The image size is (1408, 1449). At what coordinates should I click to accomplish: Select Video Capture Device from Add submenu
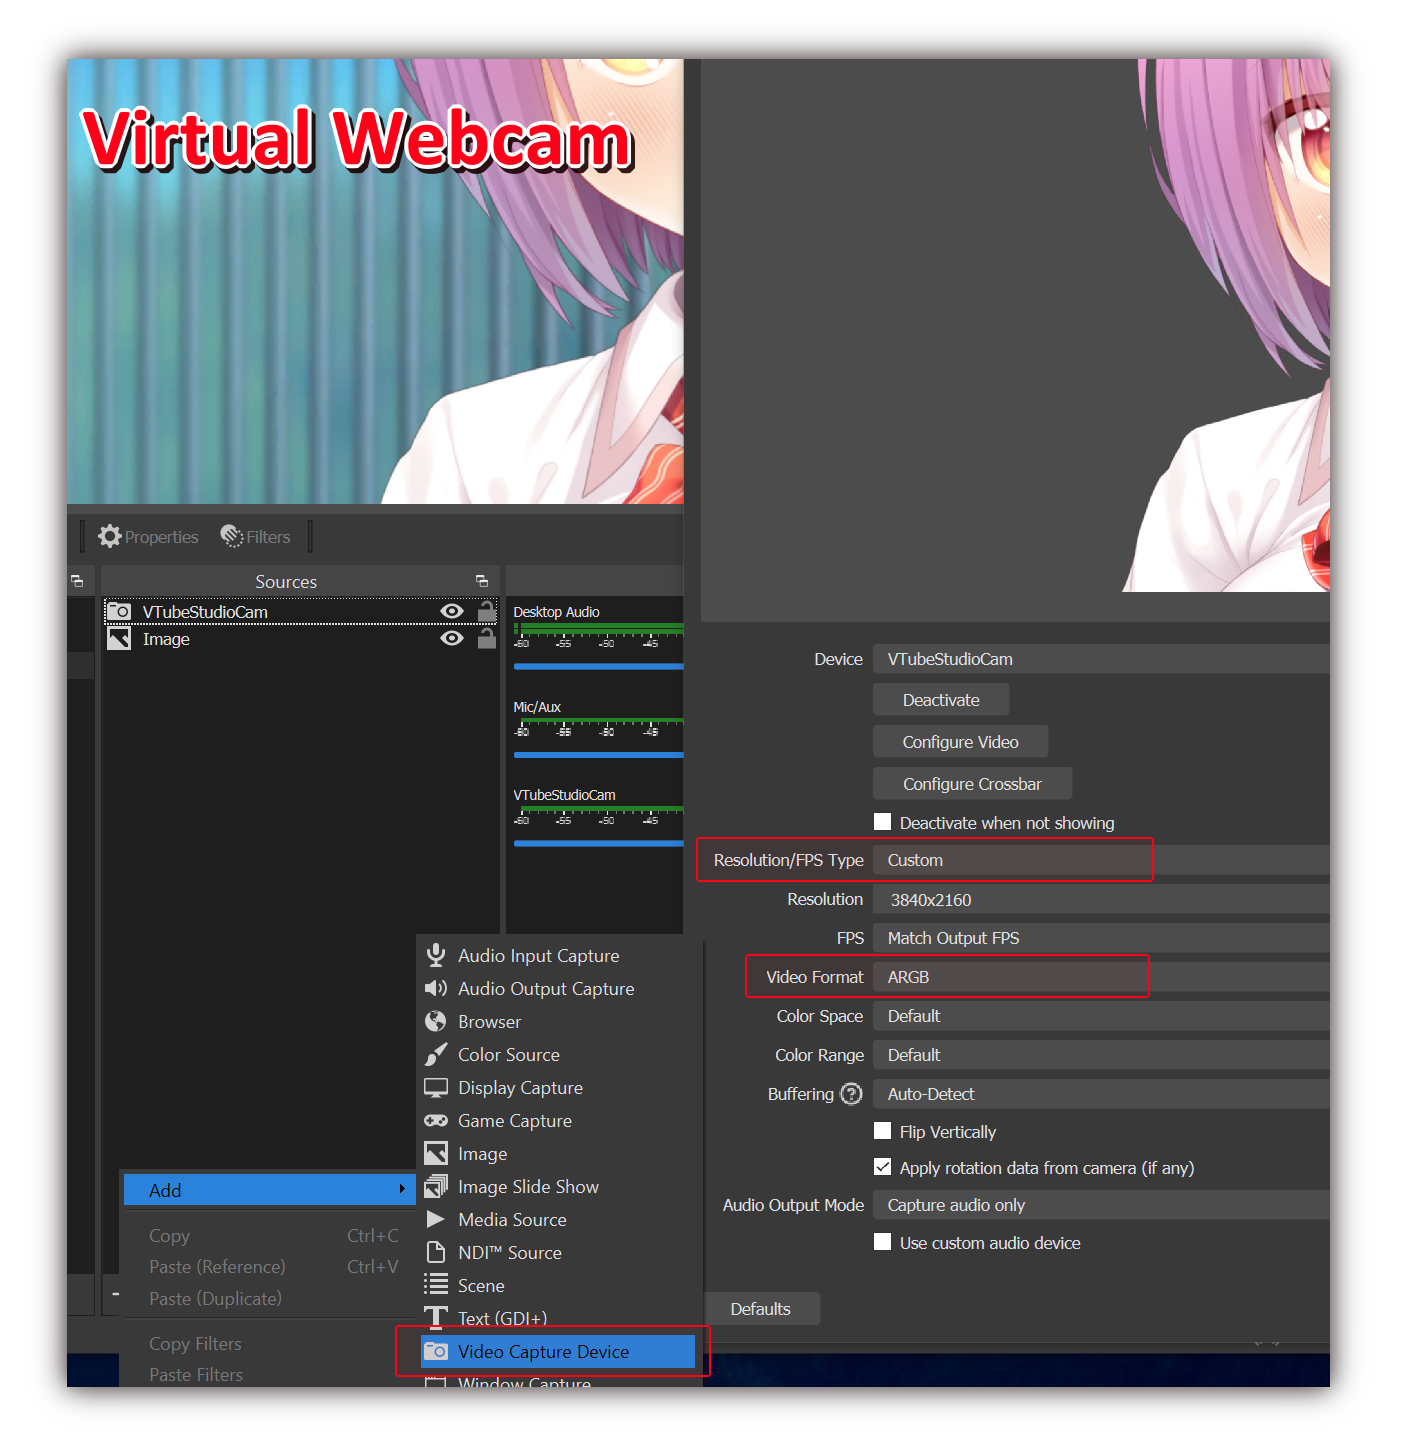[544, 1351]
